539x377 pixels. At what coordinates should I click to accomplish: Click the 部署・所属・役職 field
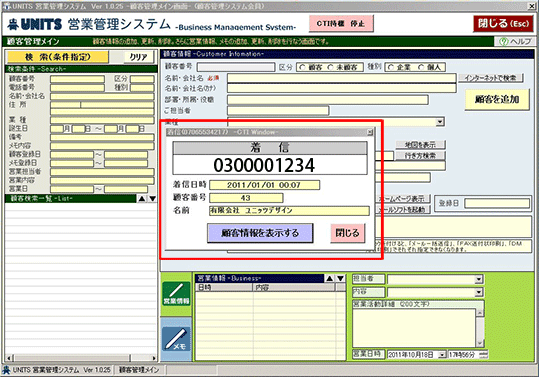(x=328, y=100)
